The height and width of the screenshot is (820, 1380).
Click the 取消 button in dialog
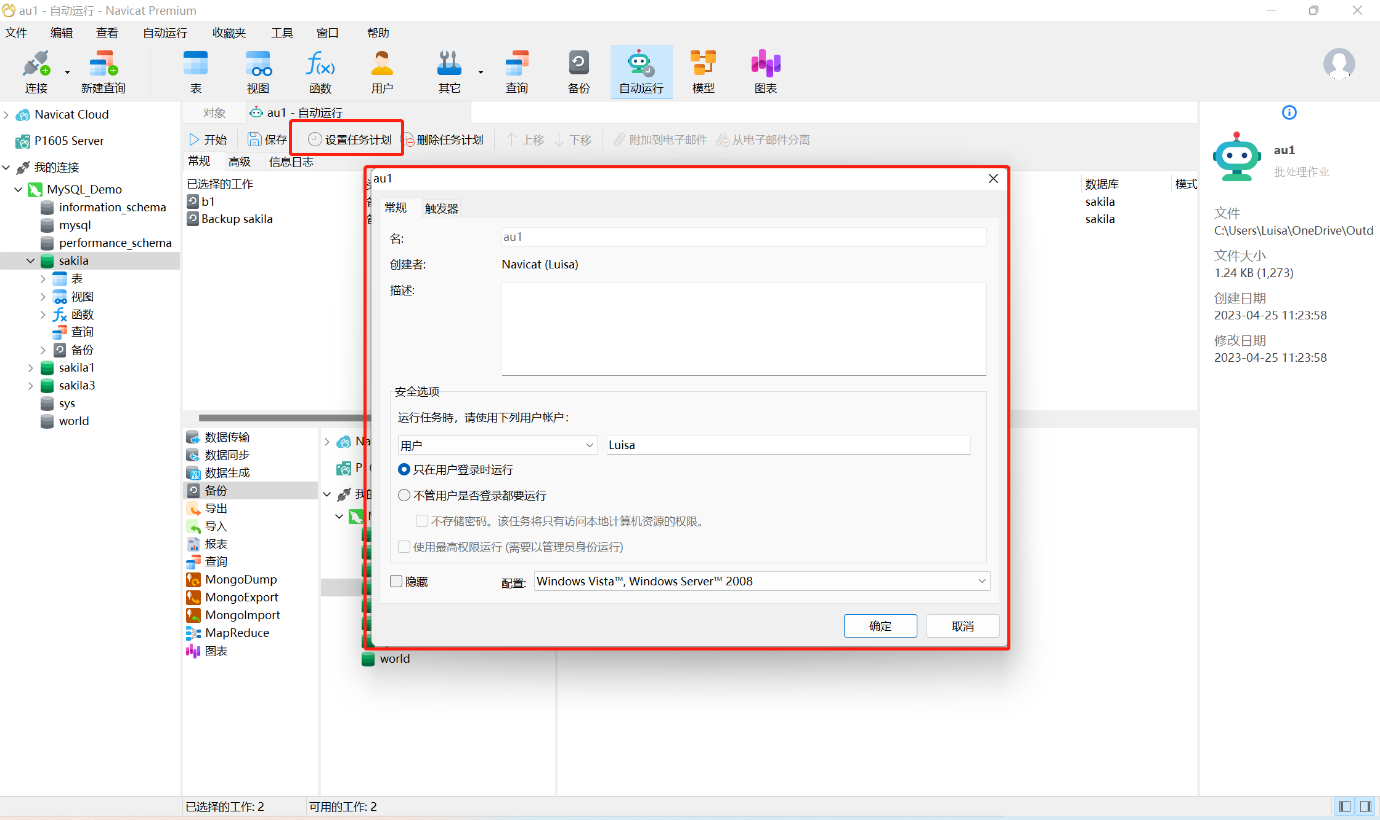pyautogui.click(x=963, y=626)
